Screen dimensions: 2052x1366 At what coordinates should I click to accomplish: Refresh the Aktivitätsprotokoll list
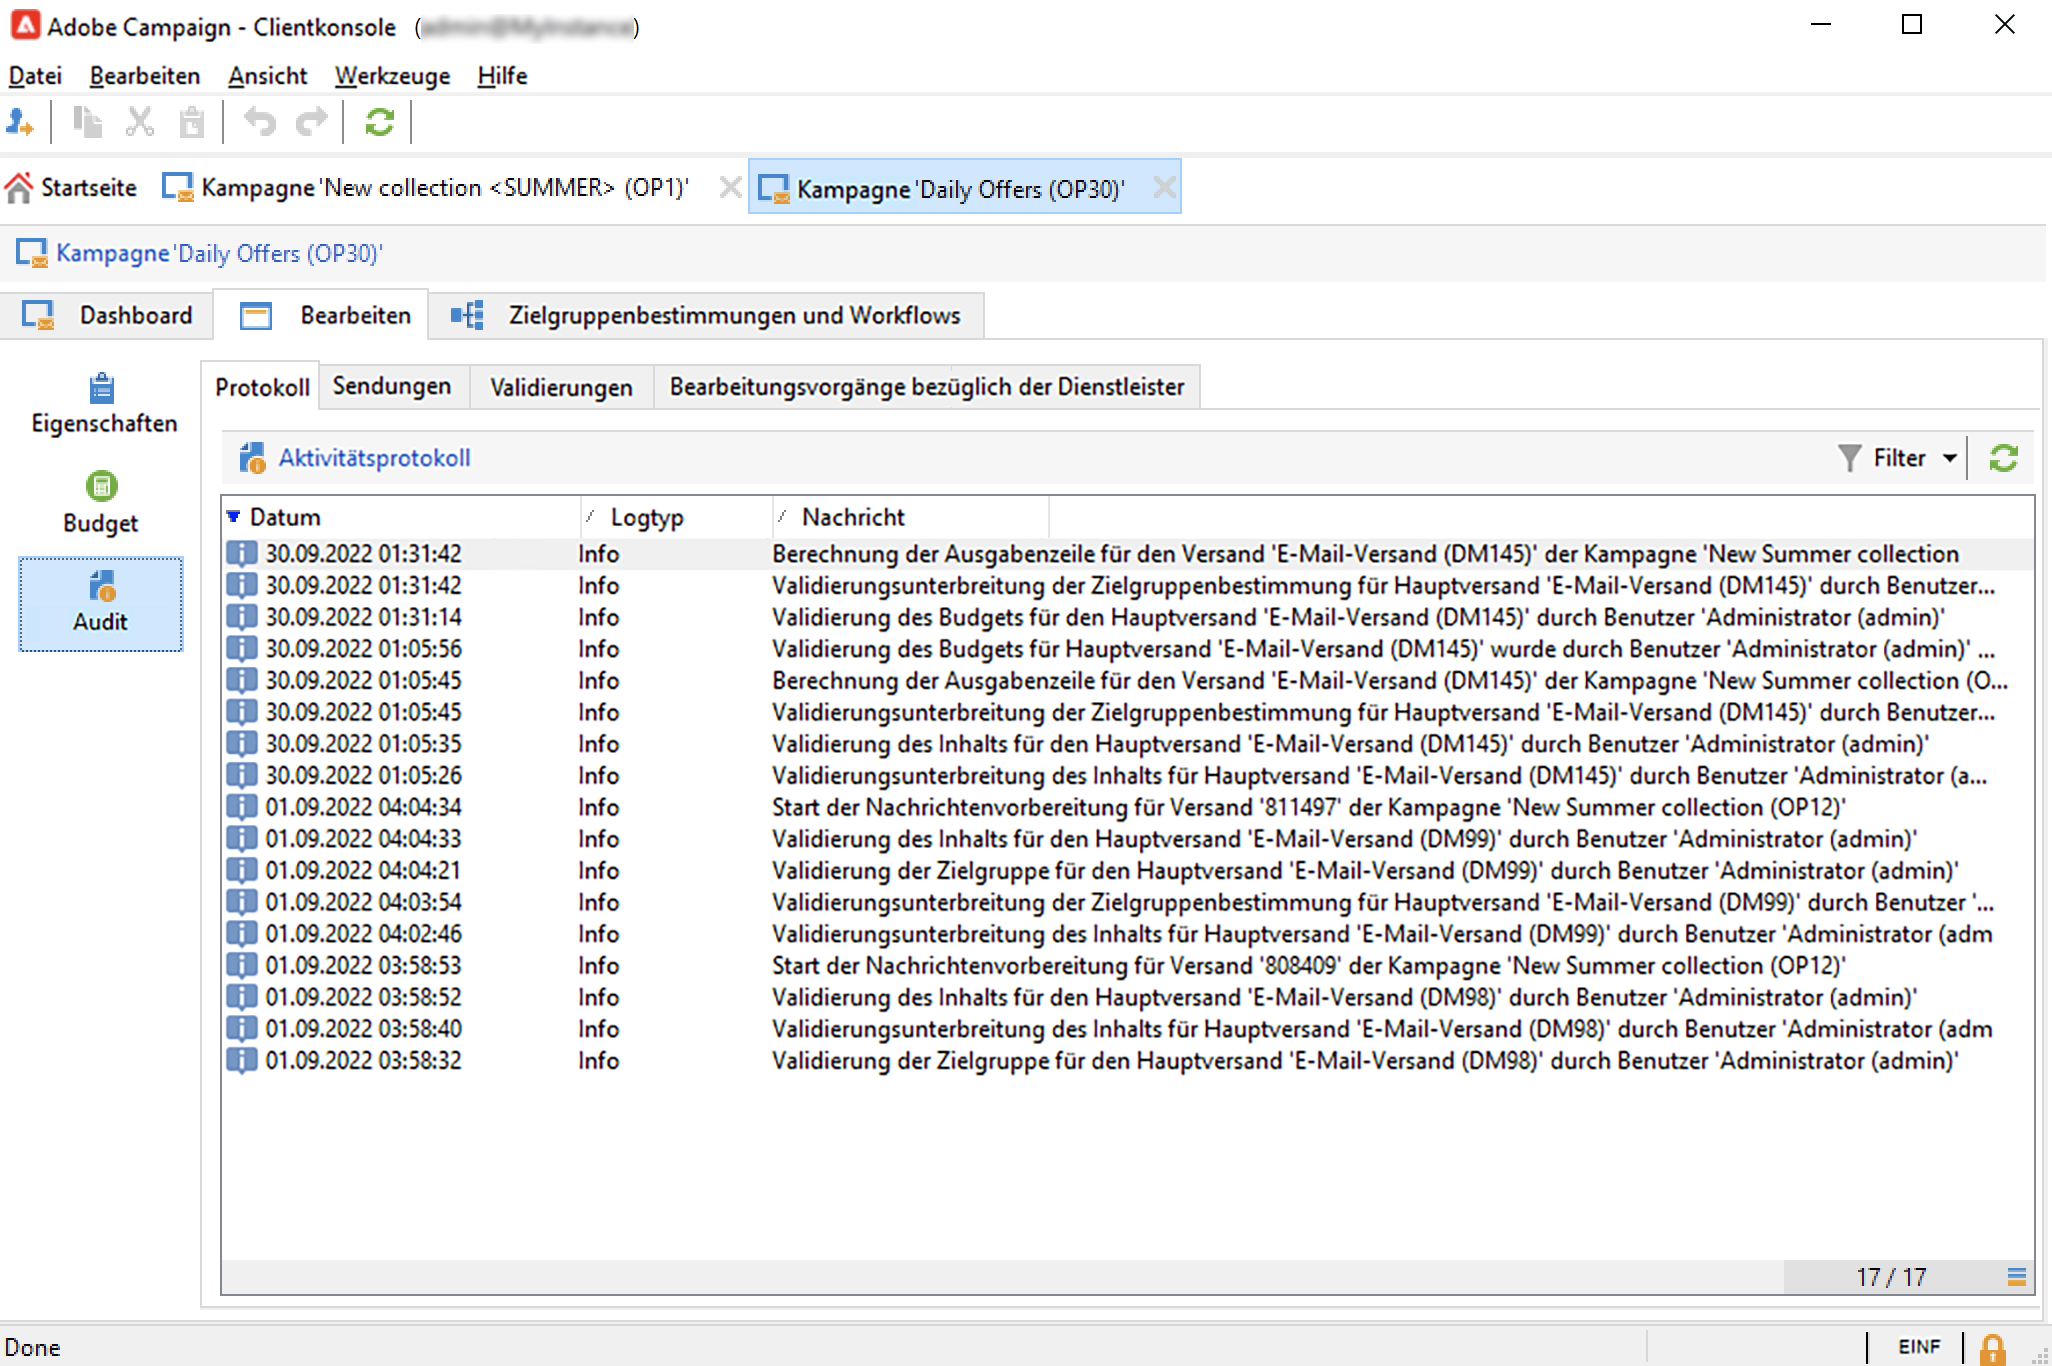point(2003,458)
